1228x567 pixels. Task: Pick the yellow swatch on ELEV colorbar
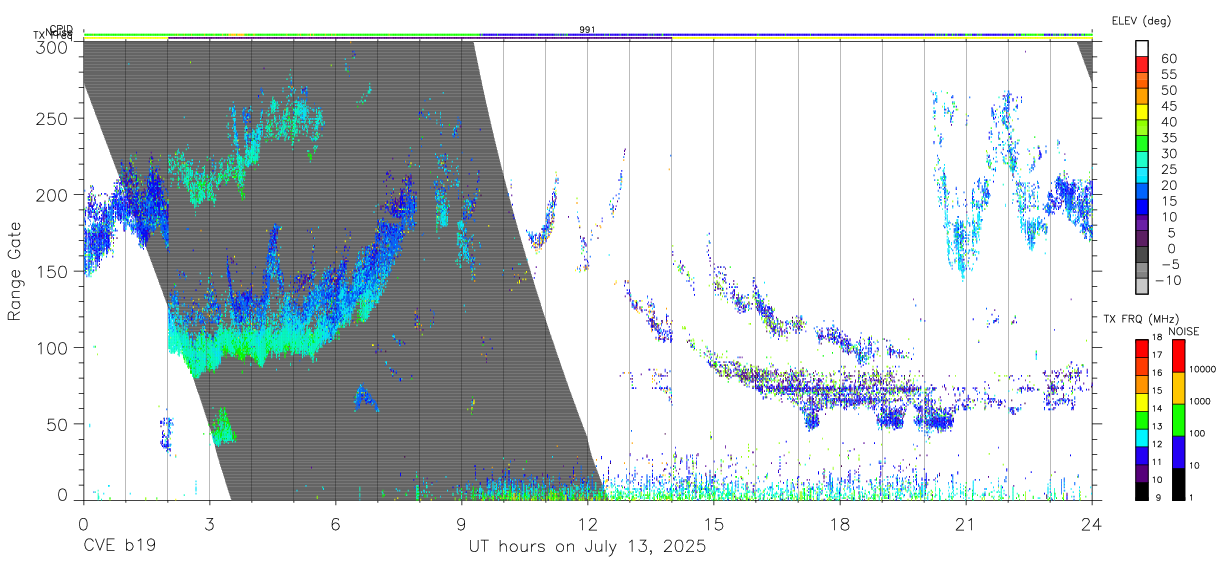tap(1143, 113)
